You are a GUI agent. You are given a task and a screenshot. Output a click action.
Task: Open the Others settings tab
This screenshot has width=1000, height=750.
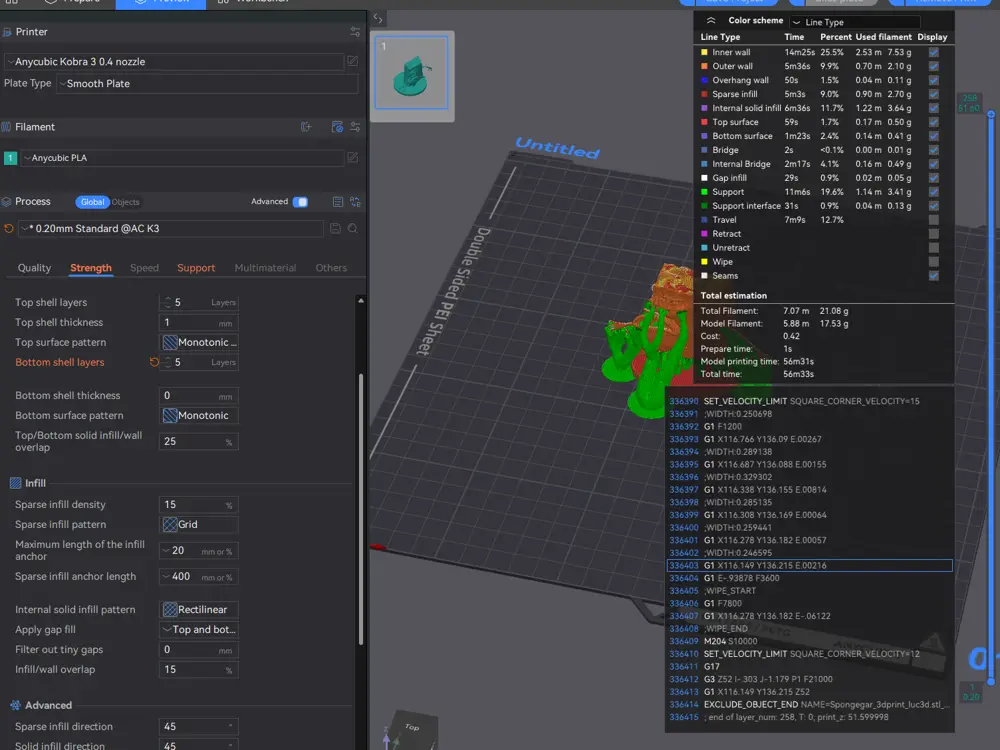pos(331,268)
